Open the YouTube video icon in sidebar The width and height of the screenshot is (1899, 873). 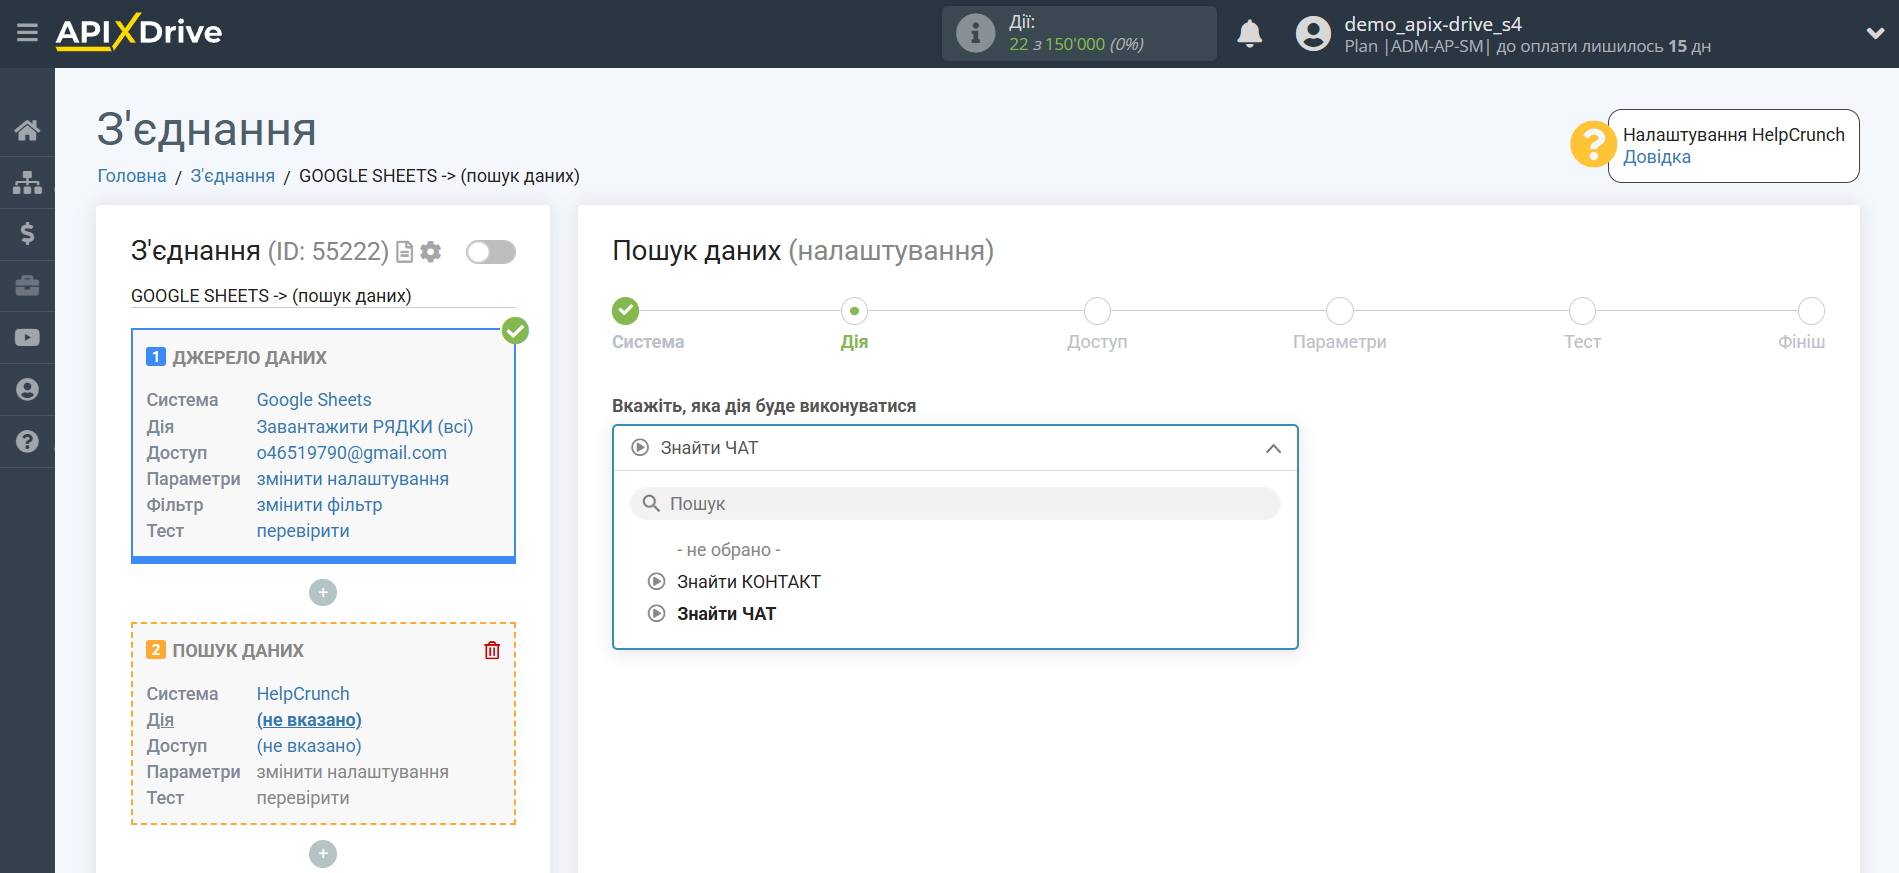click(x=27, y=338)
